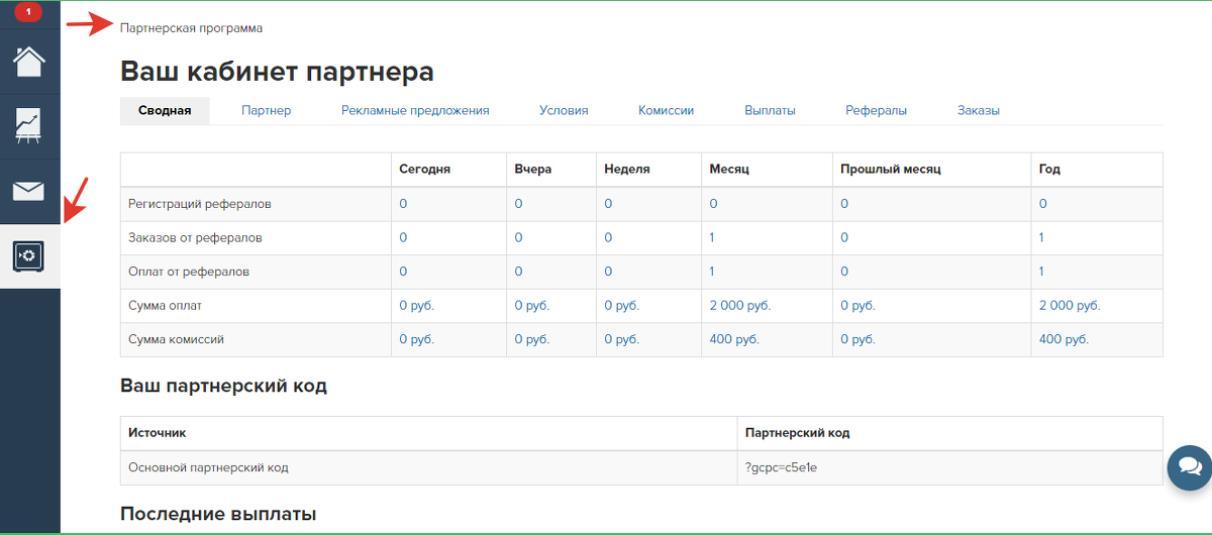Screen dimensions: 1212x535
Task: Switch to the Партнер tab
Action: point(266,111)
